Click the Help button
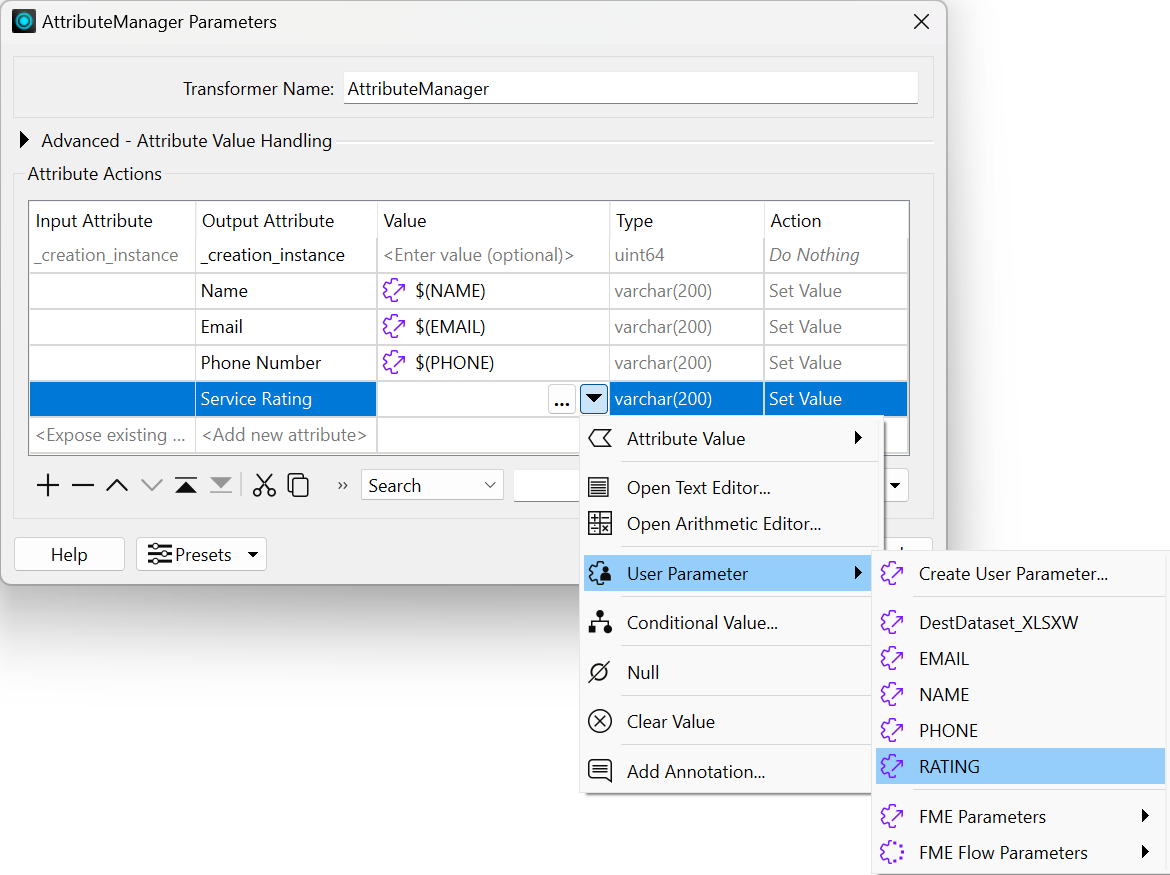 click(x=69, y=554)
